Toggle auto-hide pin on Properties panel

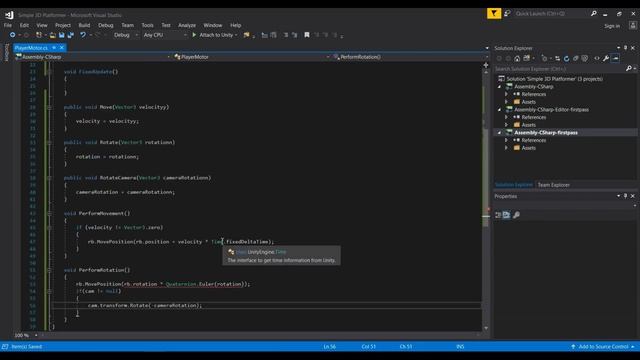click(625, 196)
